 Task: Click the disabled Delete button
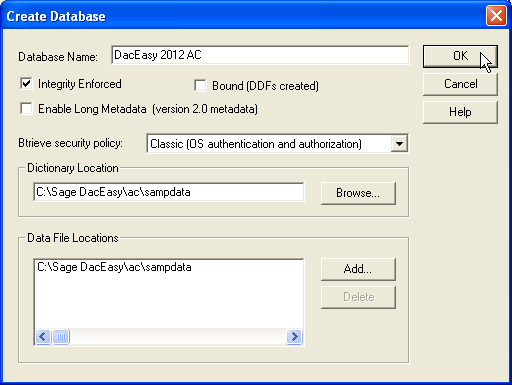pyautogui.click(x=358, y=297)
